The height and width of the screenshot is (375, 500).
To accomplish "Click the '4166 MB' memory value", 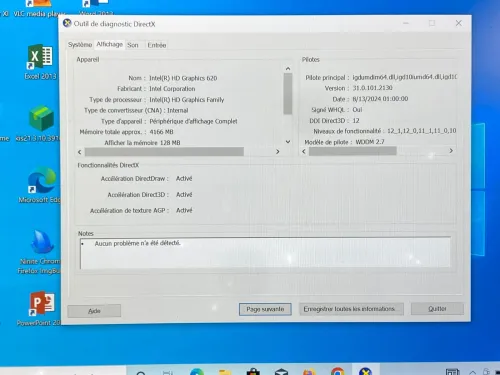I will click(x=161, y=132).
